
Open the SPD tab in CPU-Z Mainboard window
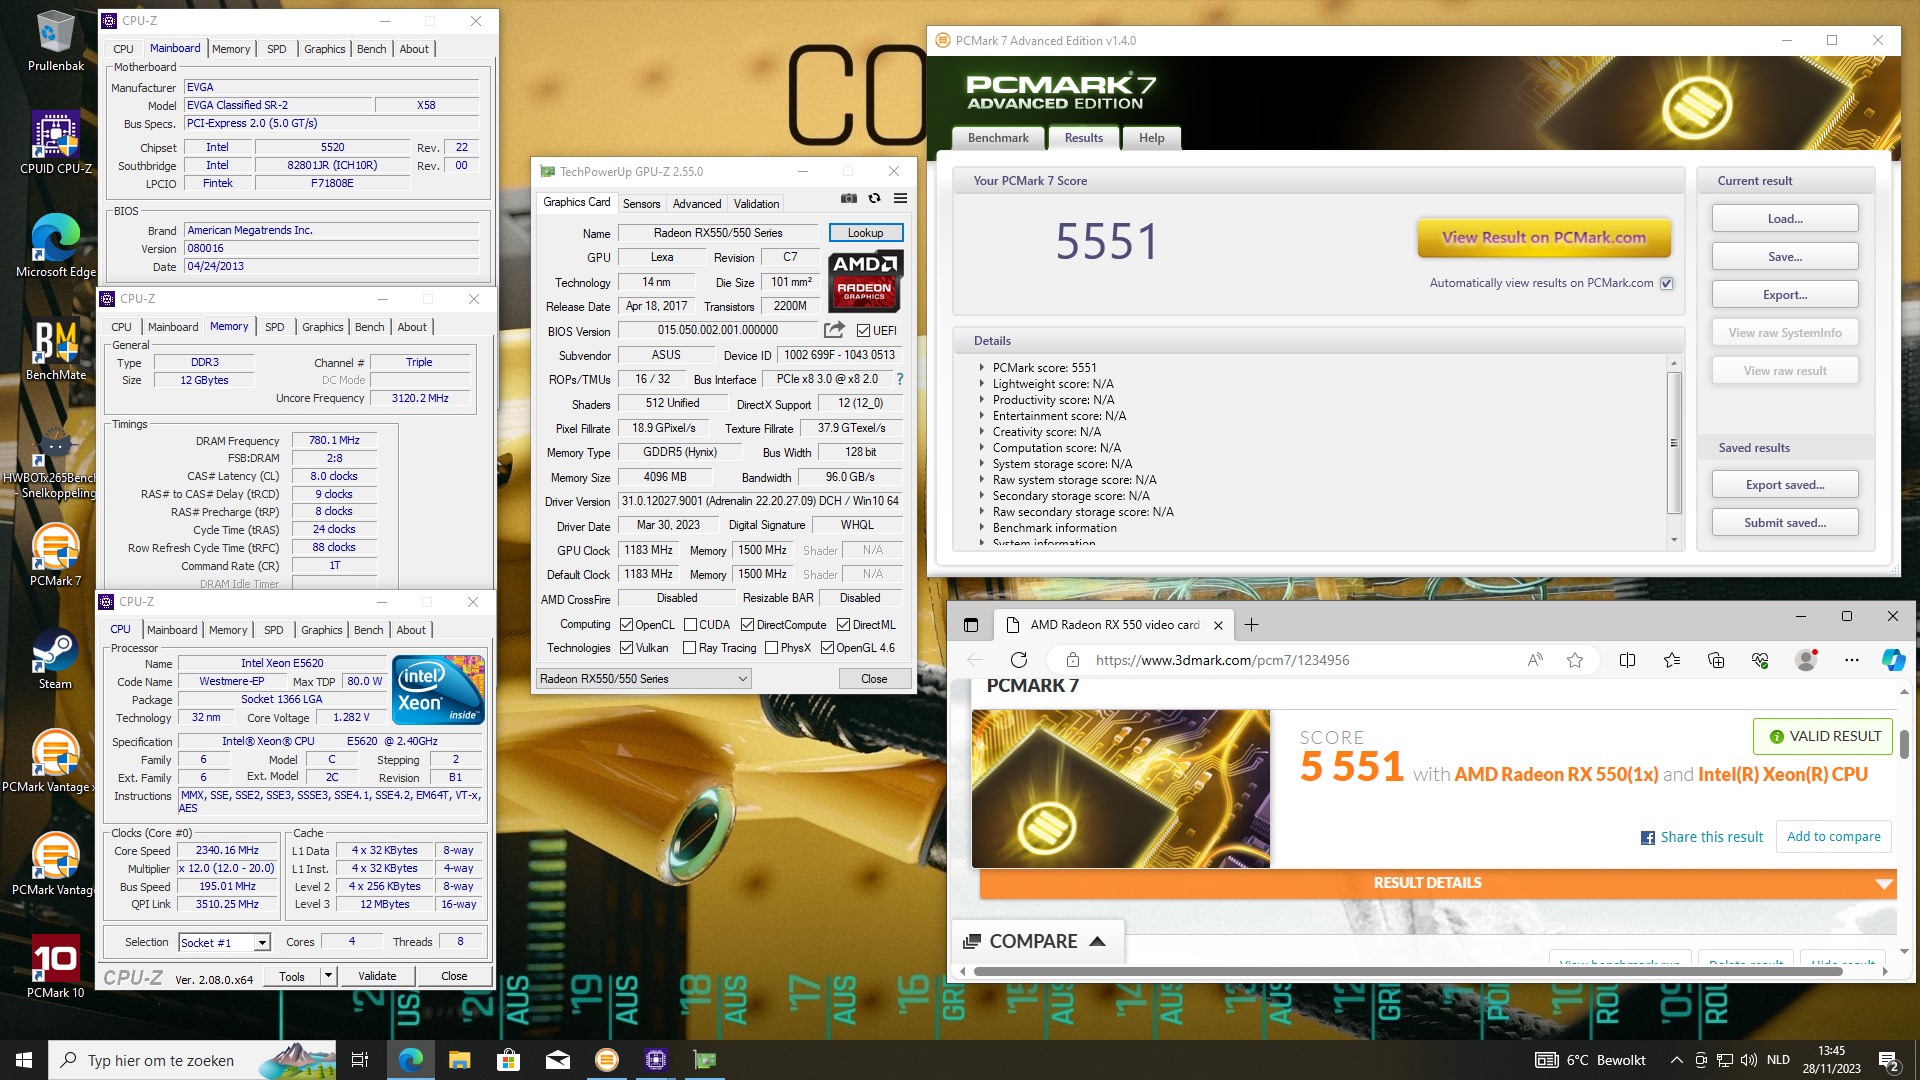coord(277,49)
